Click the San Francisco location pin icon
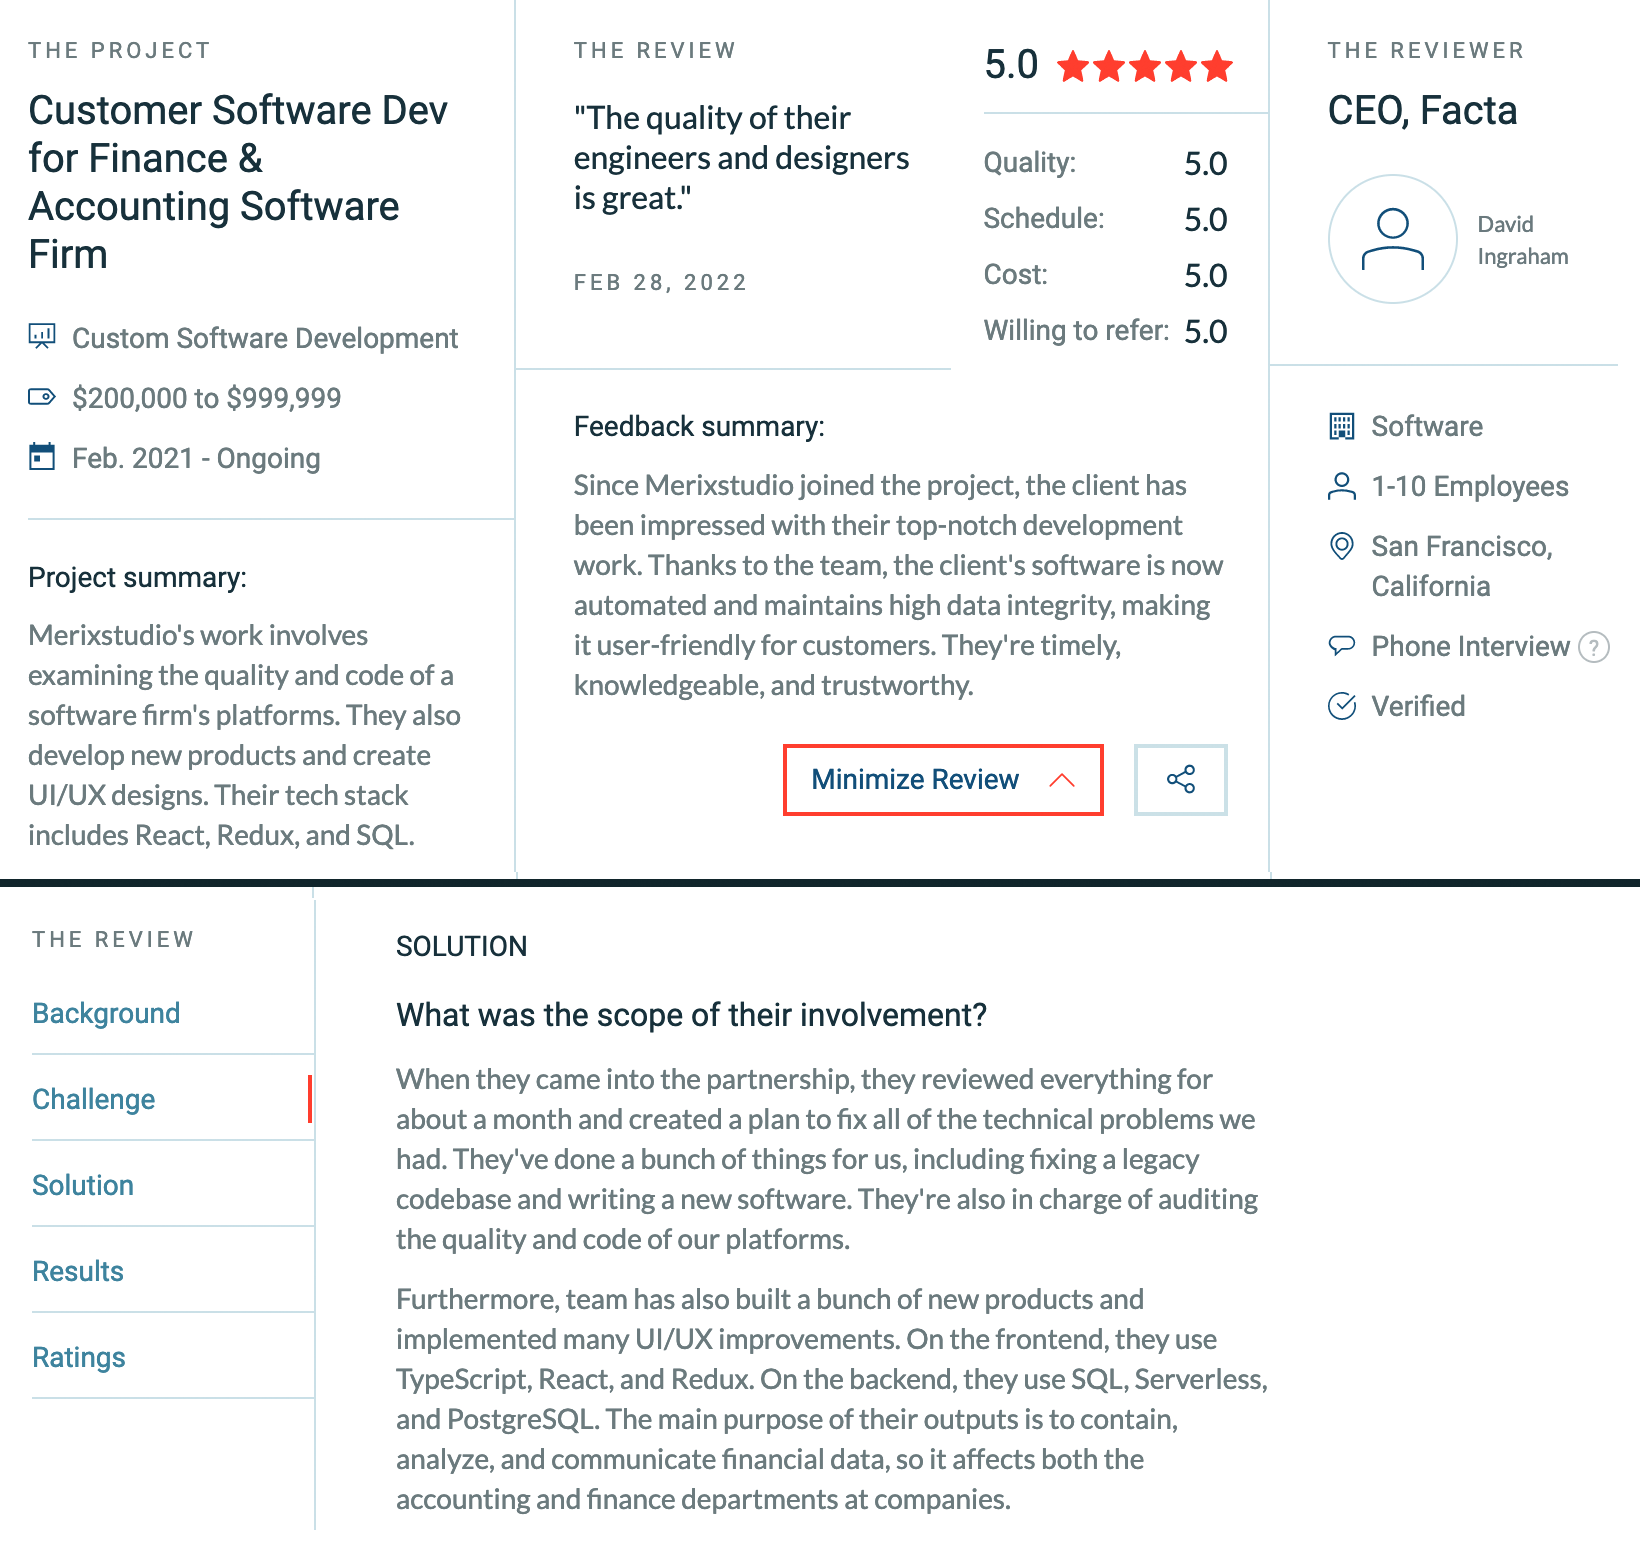This screenshot has height=1546, width=1640. (1343, 547)
